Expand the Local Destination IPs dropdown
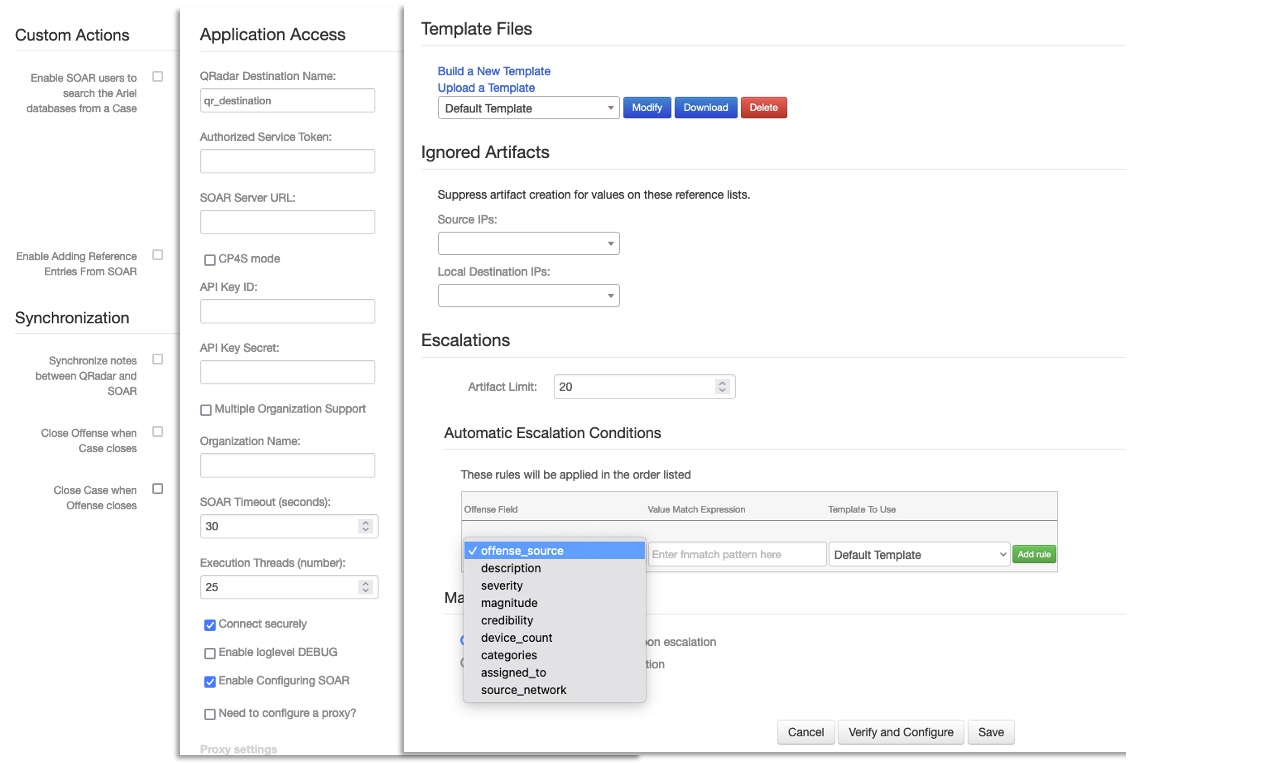This screenshot has height=763, width=1280. click(528, 295)
